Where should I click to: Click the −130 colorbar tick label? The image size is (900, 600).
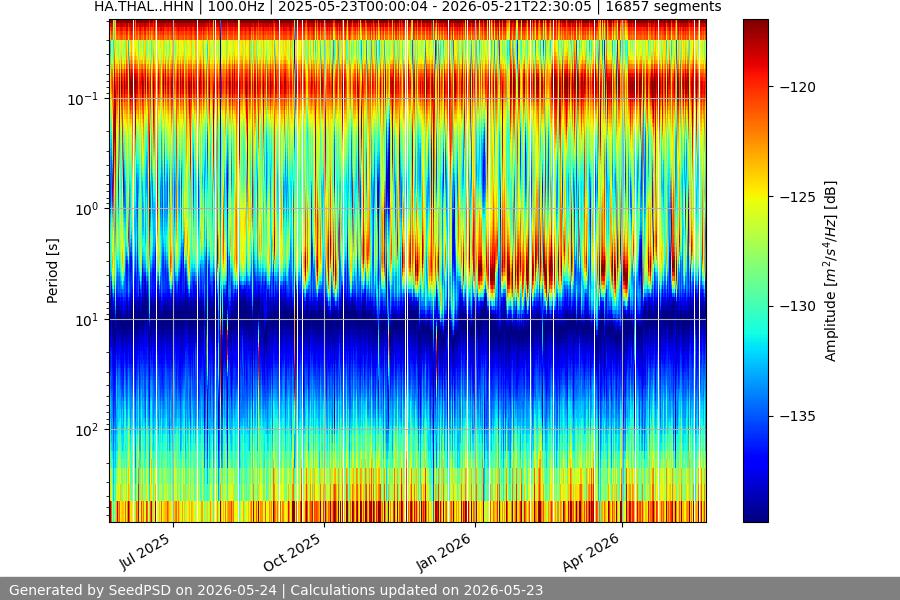798,307
